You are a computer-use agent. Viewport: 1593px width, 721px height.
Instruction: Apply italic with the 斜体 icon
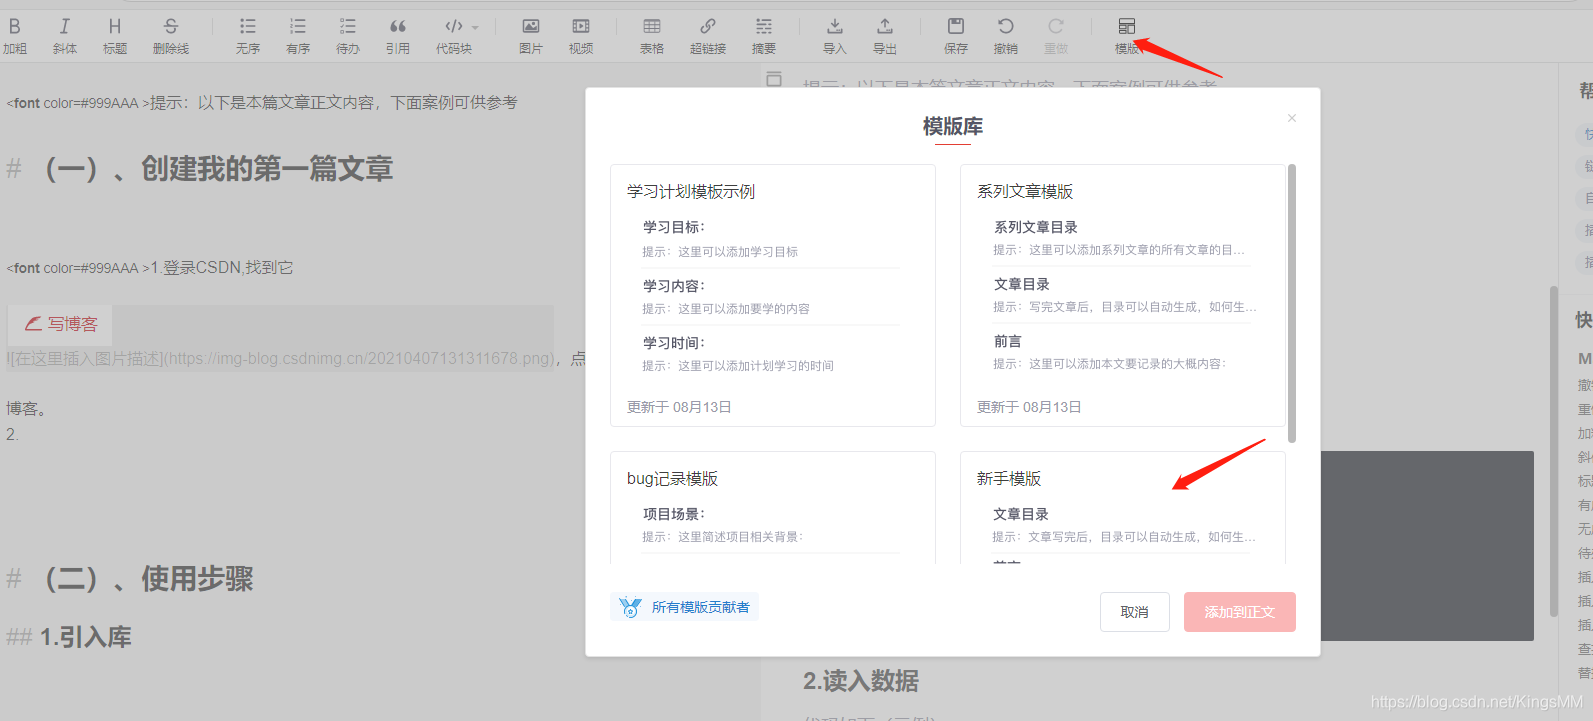[x=65, y=35]
